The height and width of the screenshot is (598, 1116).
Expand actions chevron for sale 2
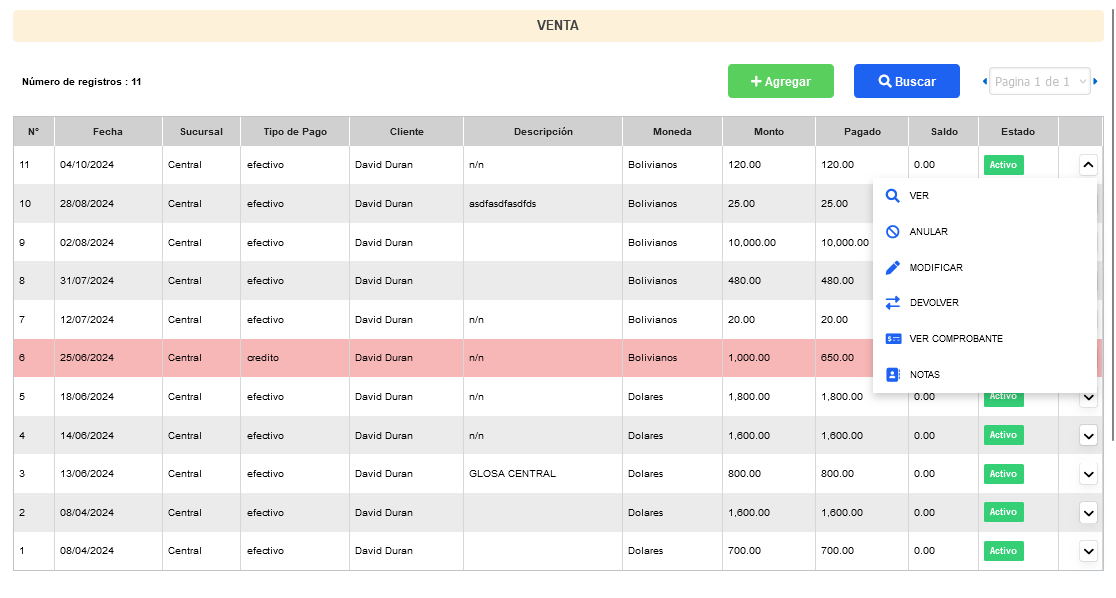(1088, 512)
